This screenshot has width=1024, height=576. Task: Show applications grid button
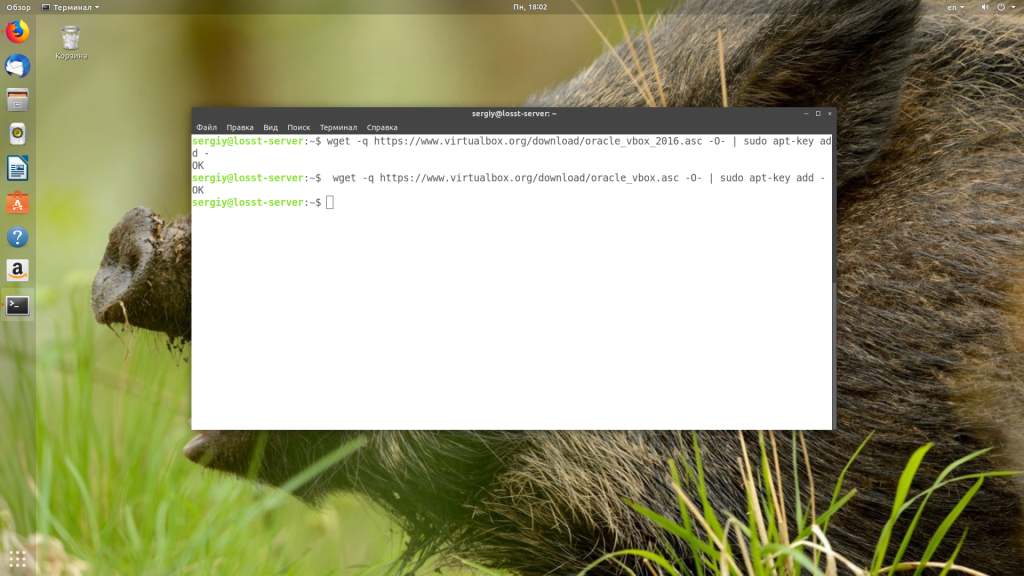[x=18, y=559]
